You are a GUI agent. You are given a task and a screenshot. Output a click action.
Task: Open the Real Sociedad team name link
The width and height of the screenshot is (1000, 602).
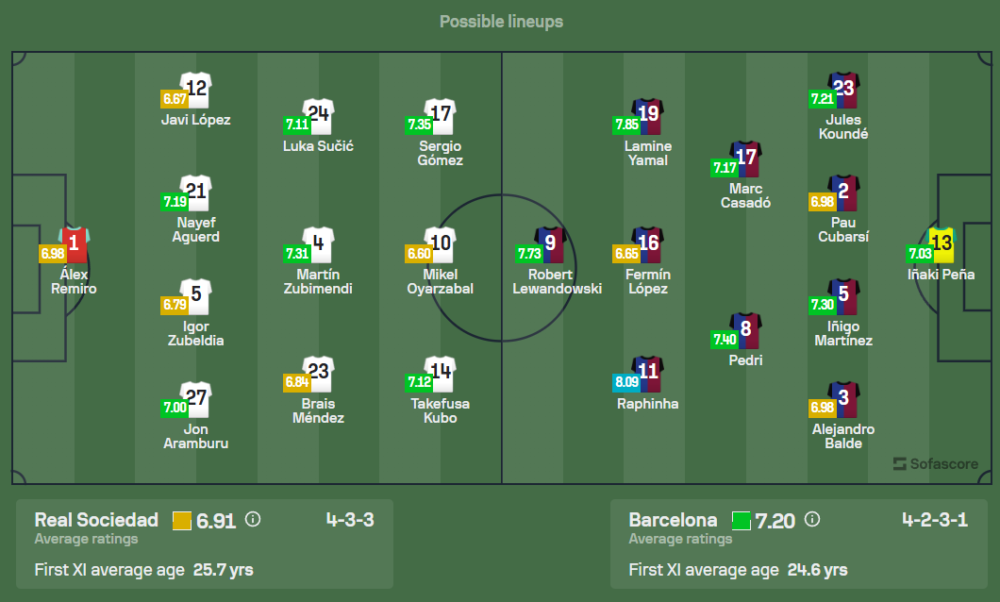coord(97,520)
